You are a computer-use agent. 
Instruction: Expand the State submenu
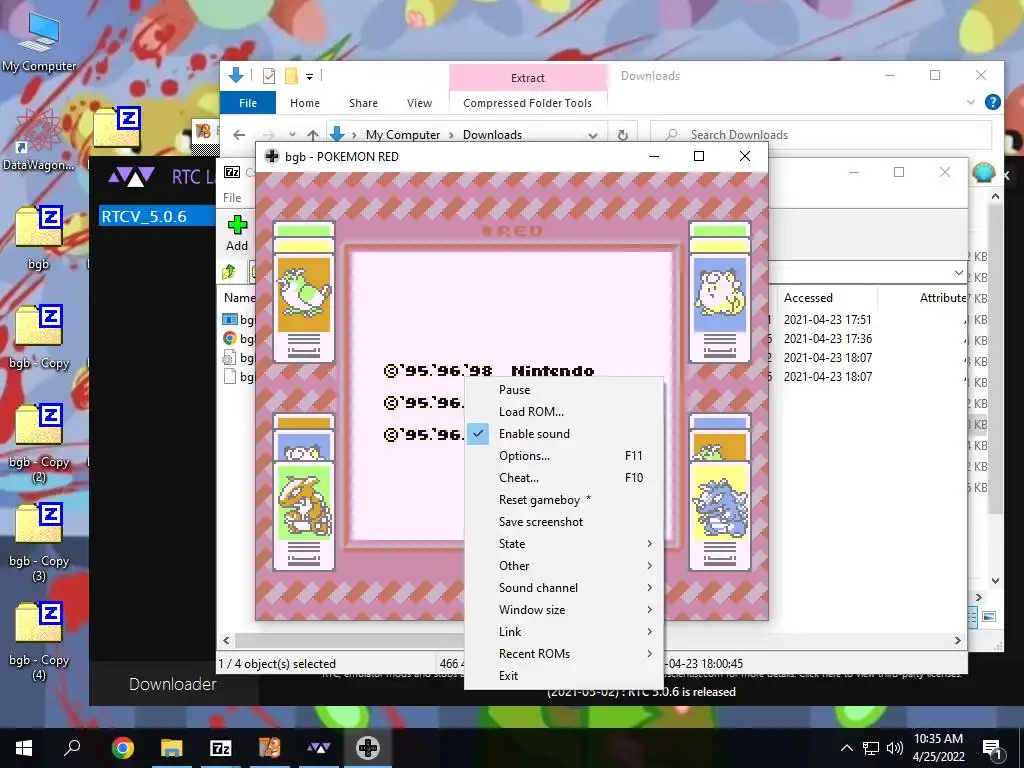564,544
